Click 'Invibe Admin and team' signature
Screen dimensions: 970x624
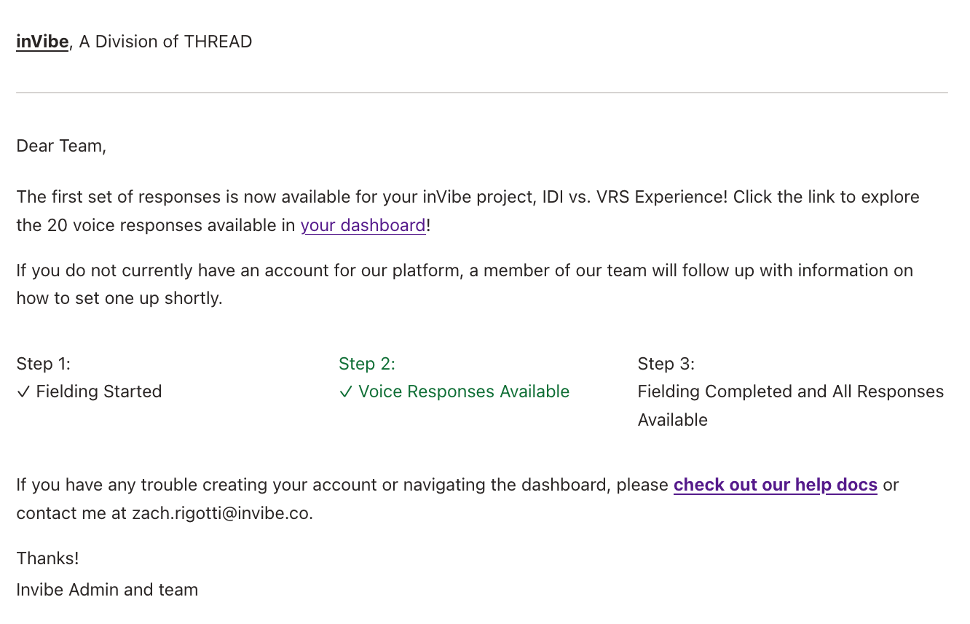click(107, 590)
